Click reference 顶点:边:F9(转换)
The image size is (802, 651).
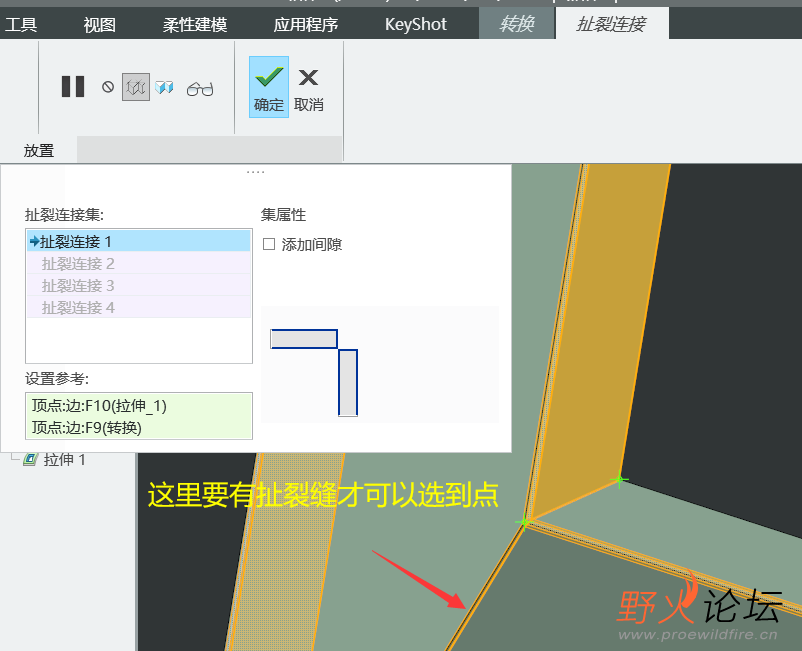tap(86, 427)
